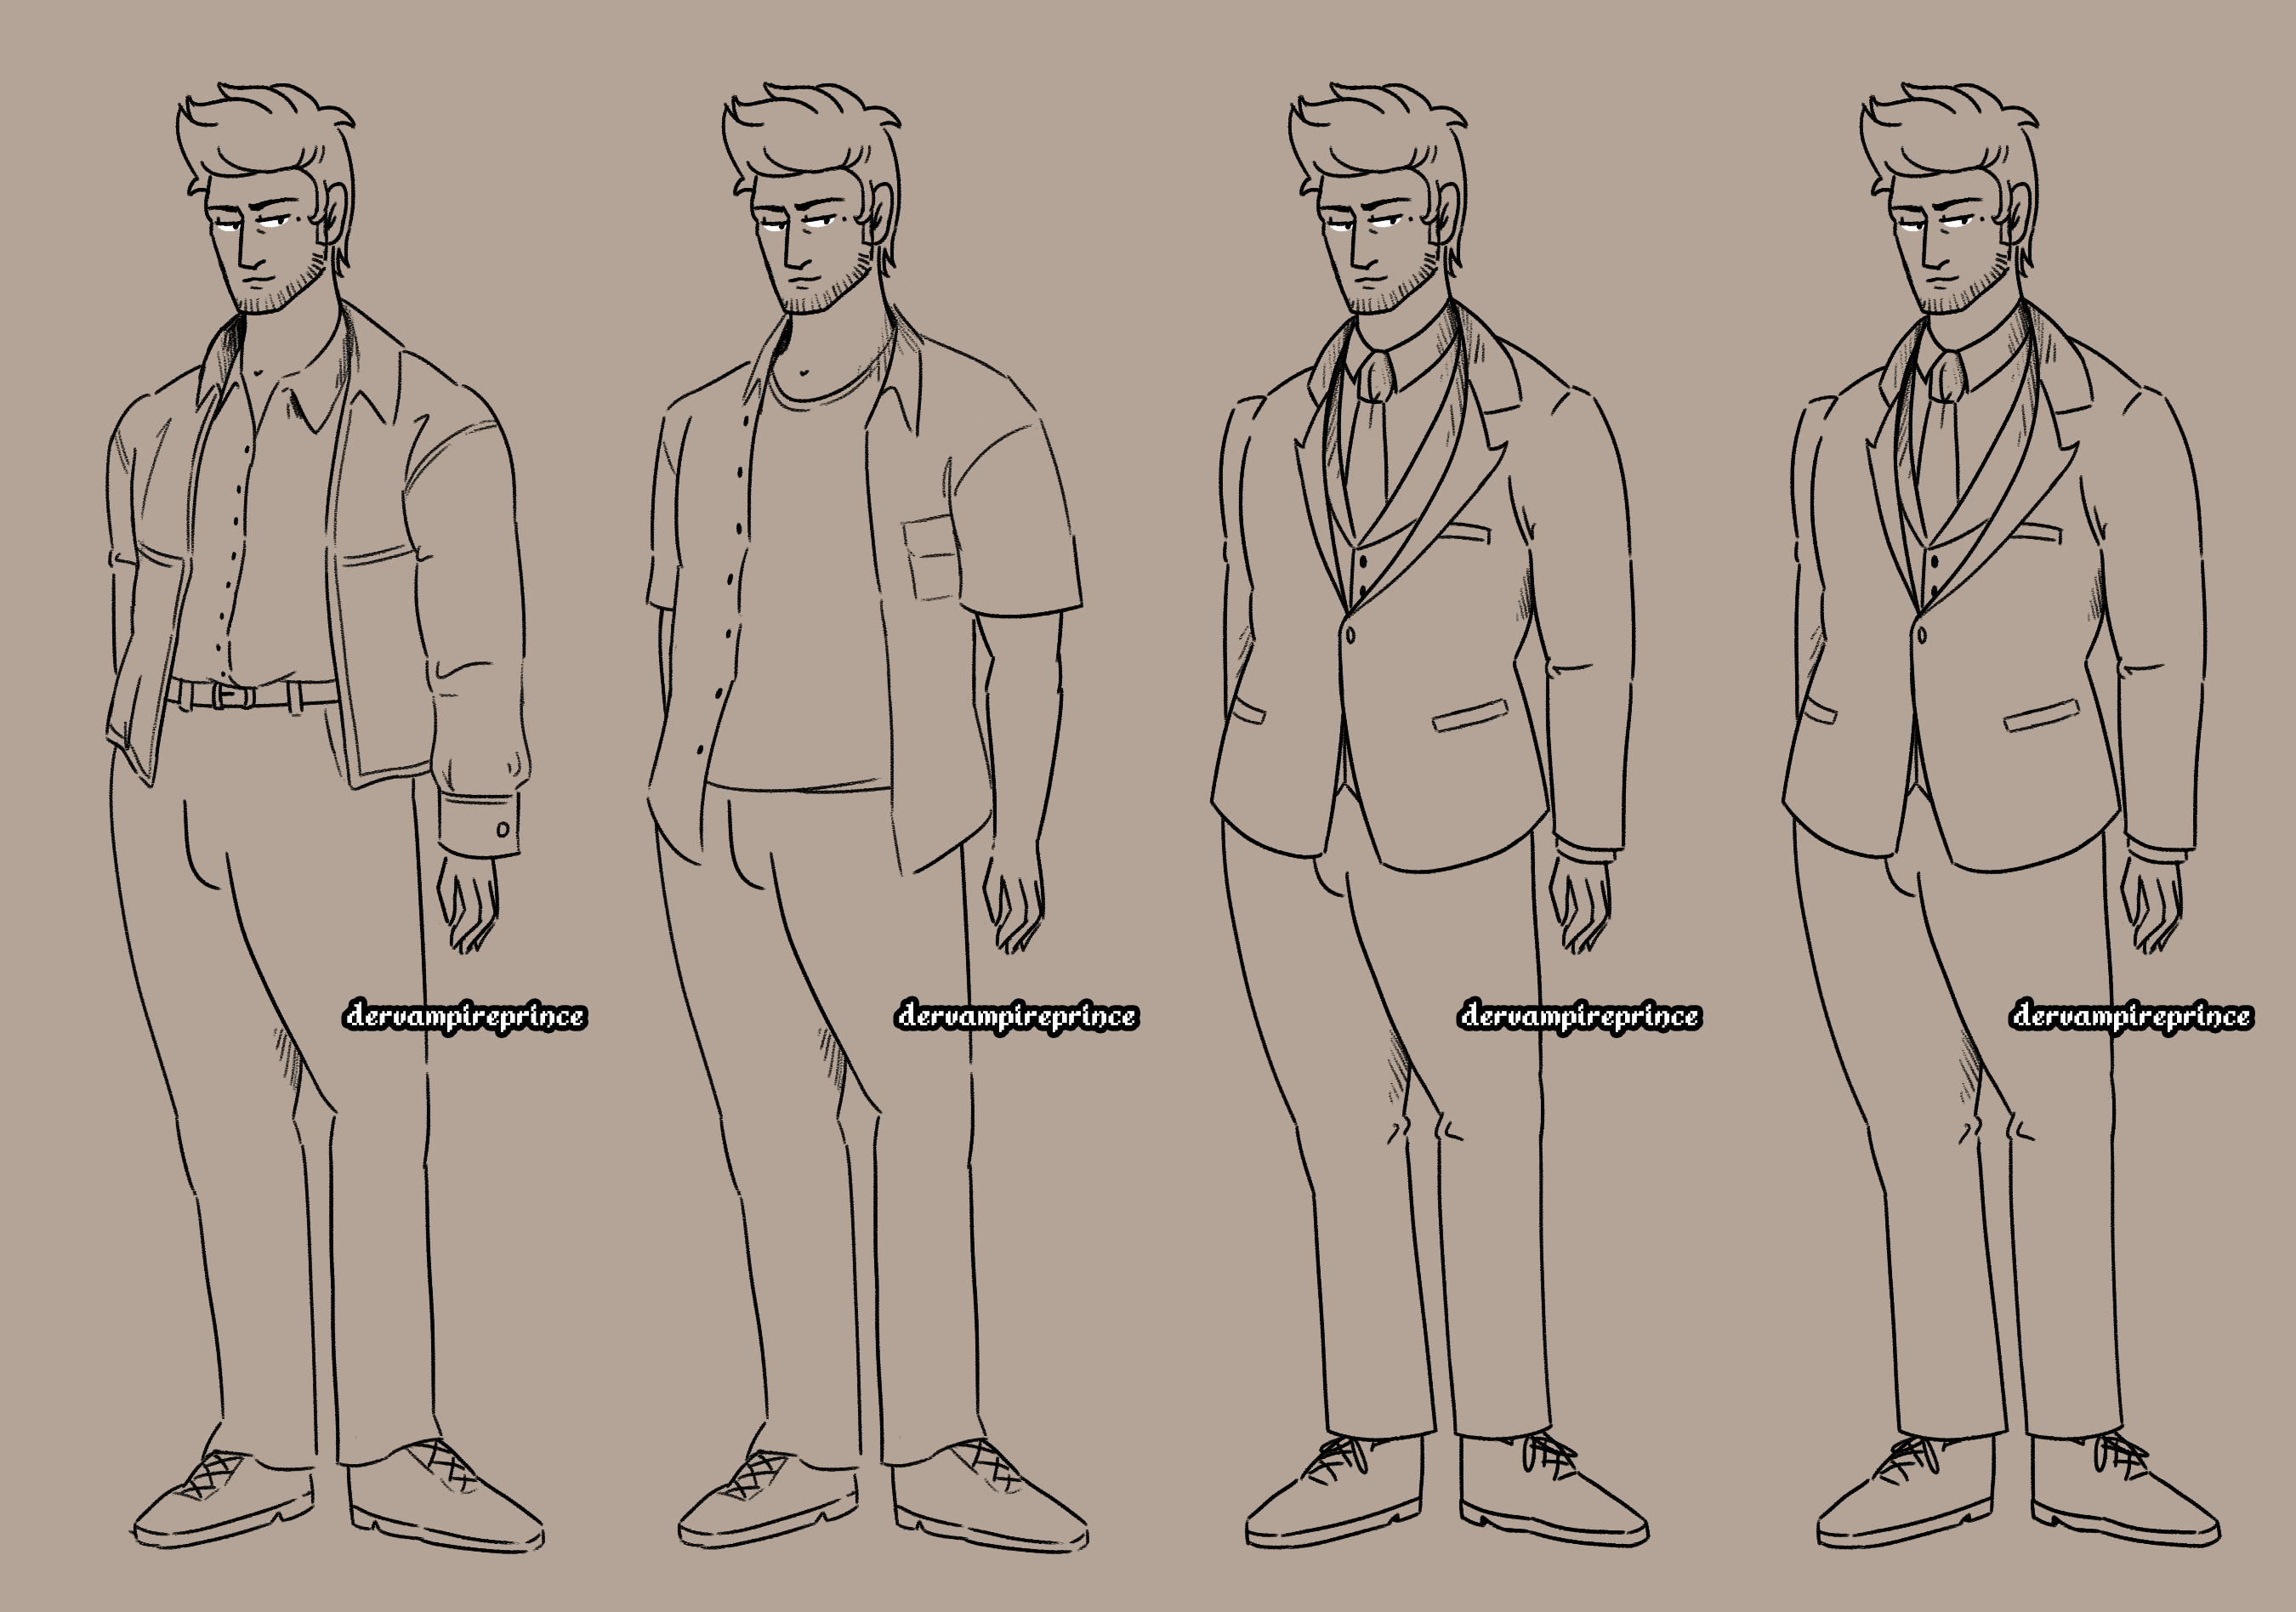Click the lower flap pocket on the rightmost figure's jacket
Viewport: 2296px width, 1612px height.
2042,716
